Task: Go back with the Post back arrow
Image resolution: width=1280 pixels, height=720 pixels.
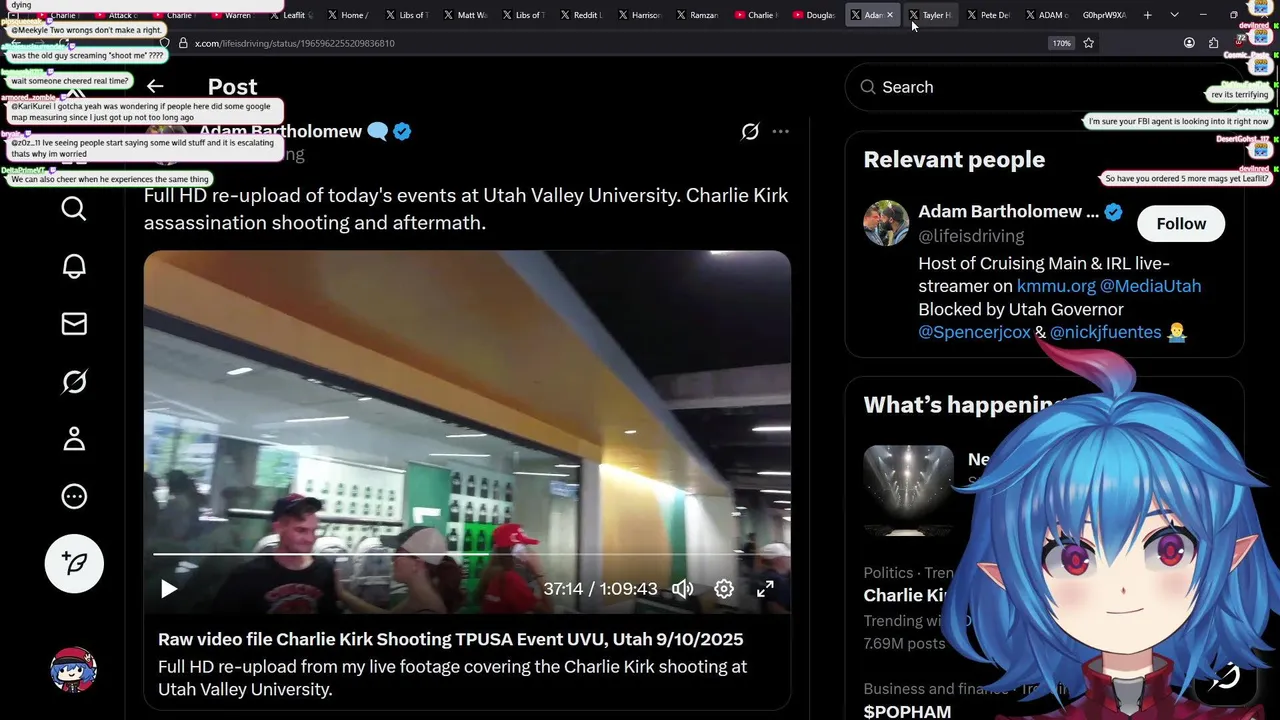Action: click(155, 86)
